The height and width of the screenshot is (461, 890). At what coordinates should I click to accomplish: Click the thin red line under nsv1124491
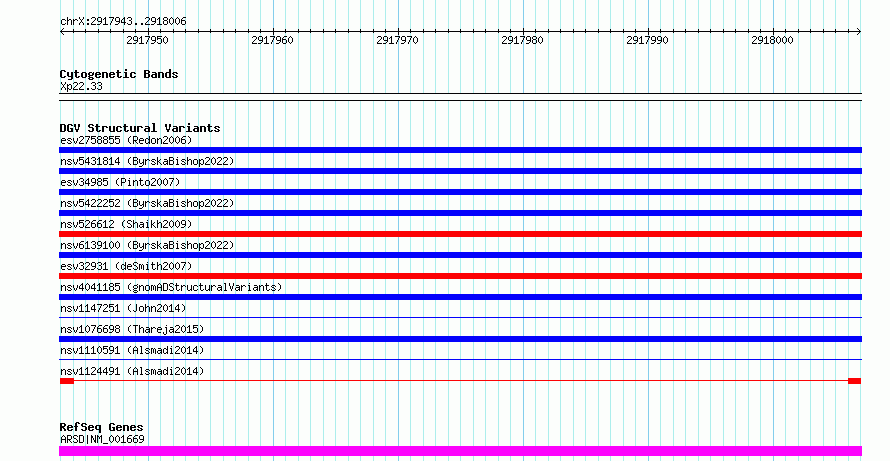tap(460, 381)
